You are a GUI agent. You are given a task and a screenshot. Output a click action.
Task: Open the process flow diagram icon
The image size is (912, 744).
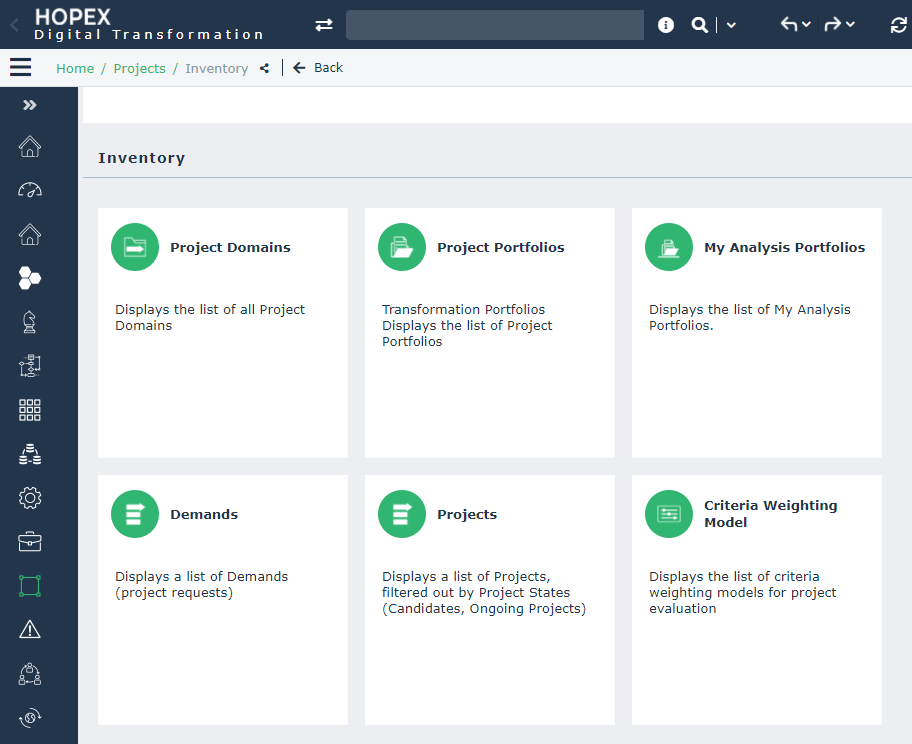pyautogui.click(x=30, y=366)
